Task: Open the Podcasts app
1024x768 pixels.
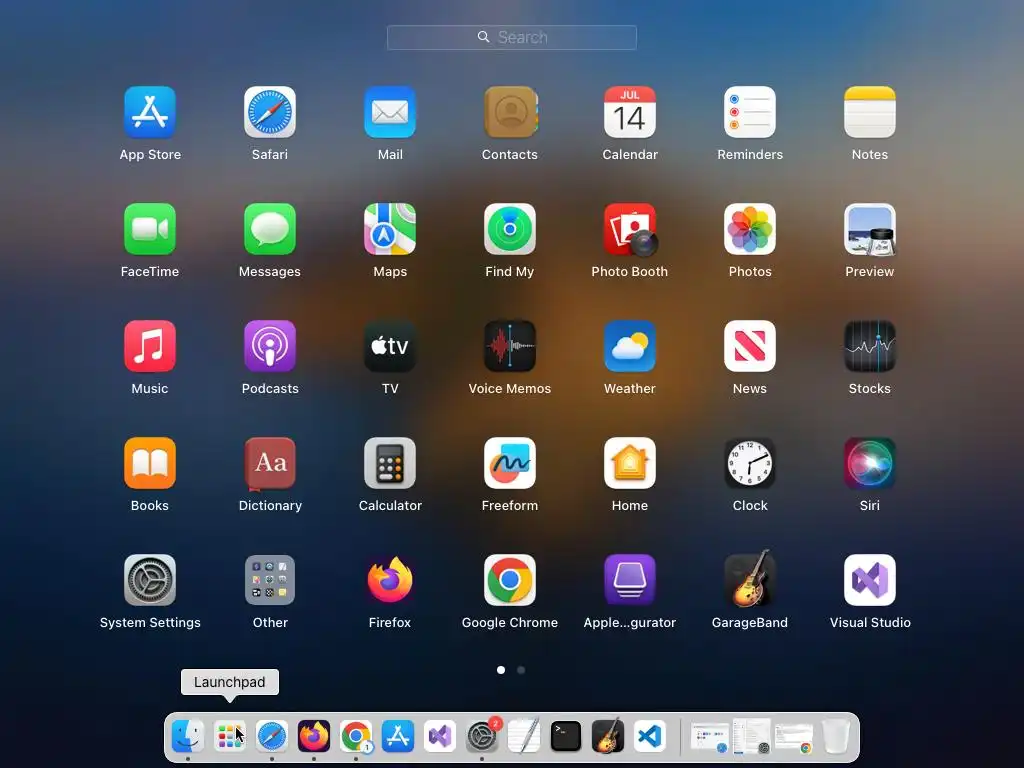Action: 270,346
